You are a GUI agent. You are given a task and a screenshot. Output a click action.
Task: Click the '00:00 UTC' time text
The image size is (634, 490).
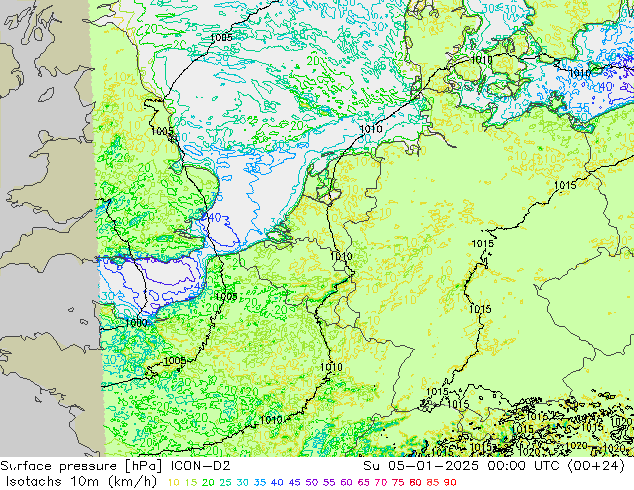tap(526, 466)
